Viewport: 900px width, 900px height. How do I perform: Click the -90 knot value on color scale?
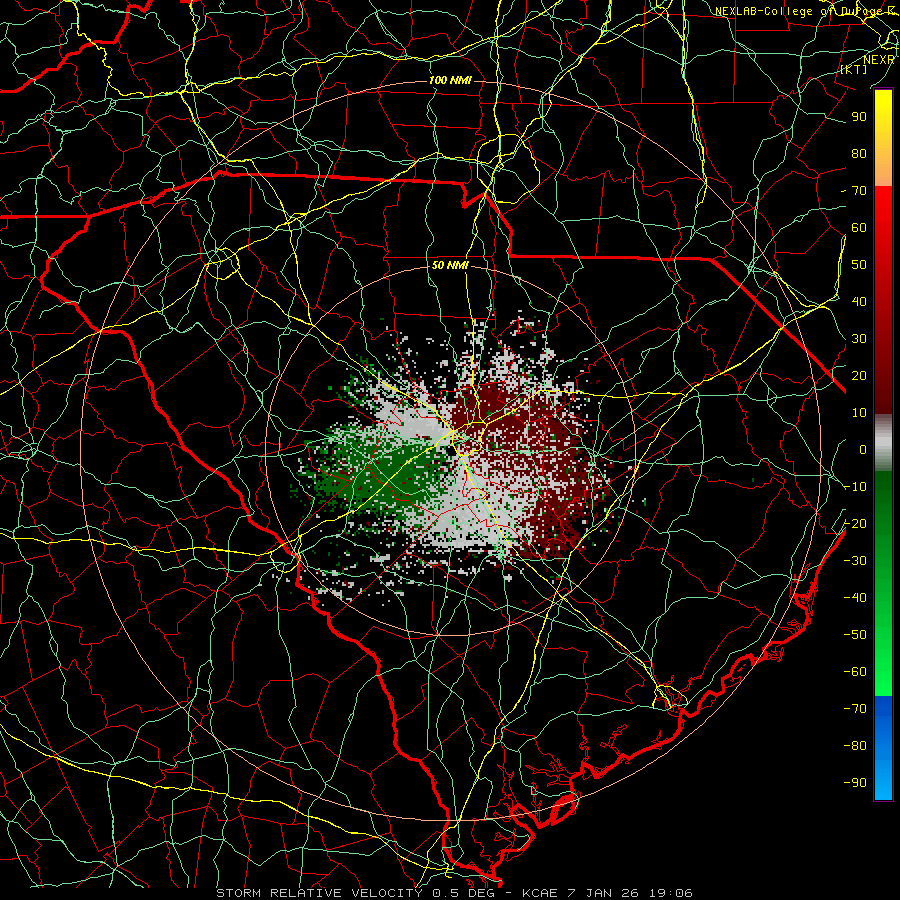[x=855, y=783]
